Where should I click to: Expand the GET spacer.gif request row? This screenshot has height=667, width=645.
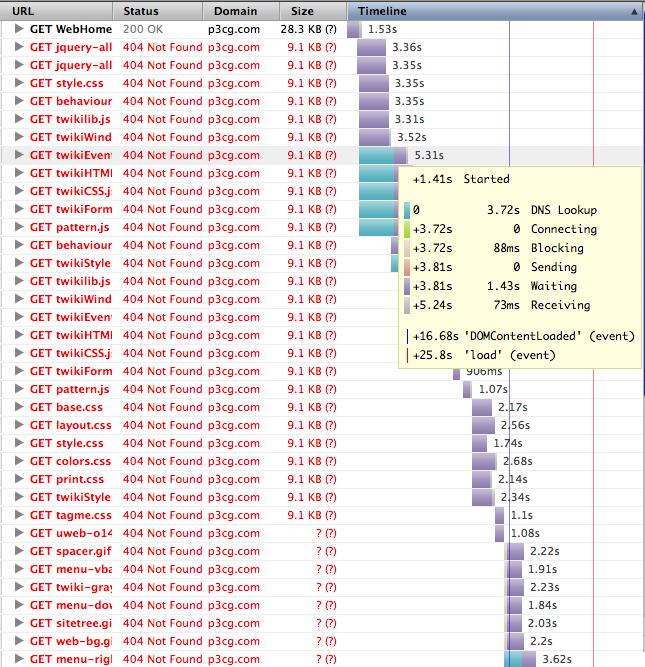click(x=20, y=551)
